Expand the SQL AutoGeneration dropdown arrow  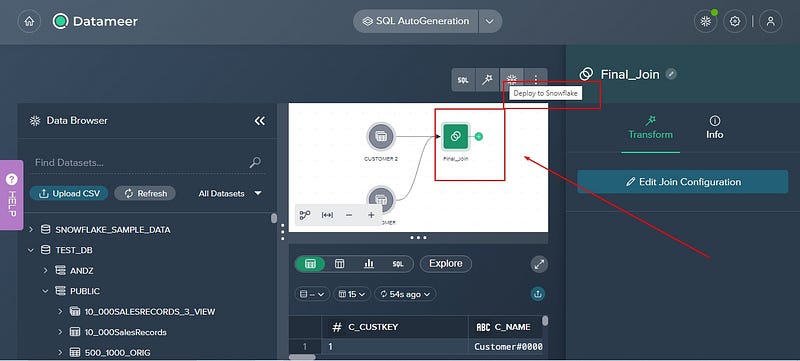pyautogui.click(x=490, y=21)
